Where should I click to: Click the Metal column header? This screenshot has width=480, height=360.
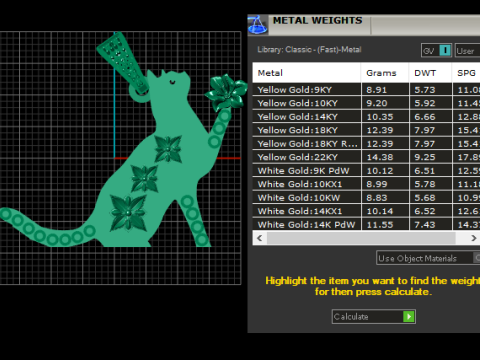(306, 73)
